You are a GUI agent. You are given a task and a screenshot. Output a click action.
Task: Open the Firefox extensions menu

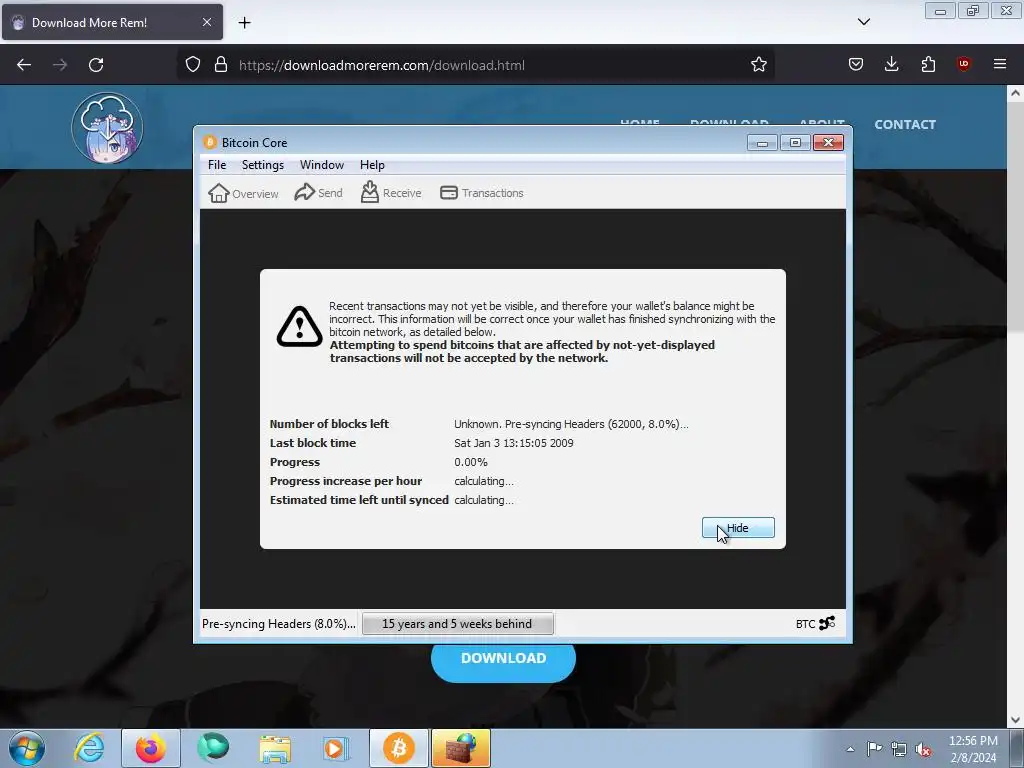pos(928,65)
